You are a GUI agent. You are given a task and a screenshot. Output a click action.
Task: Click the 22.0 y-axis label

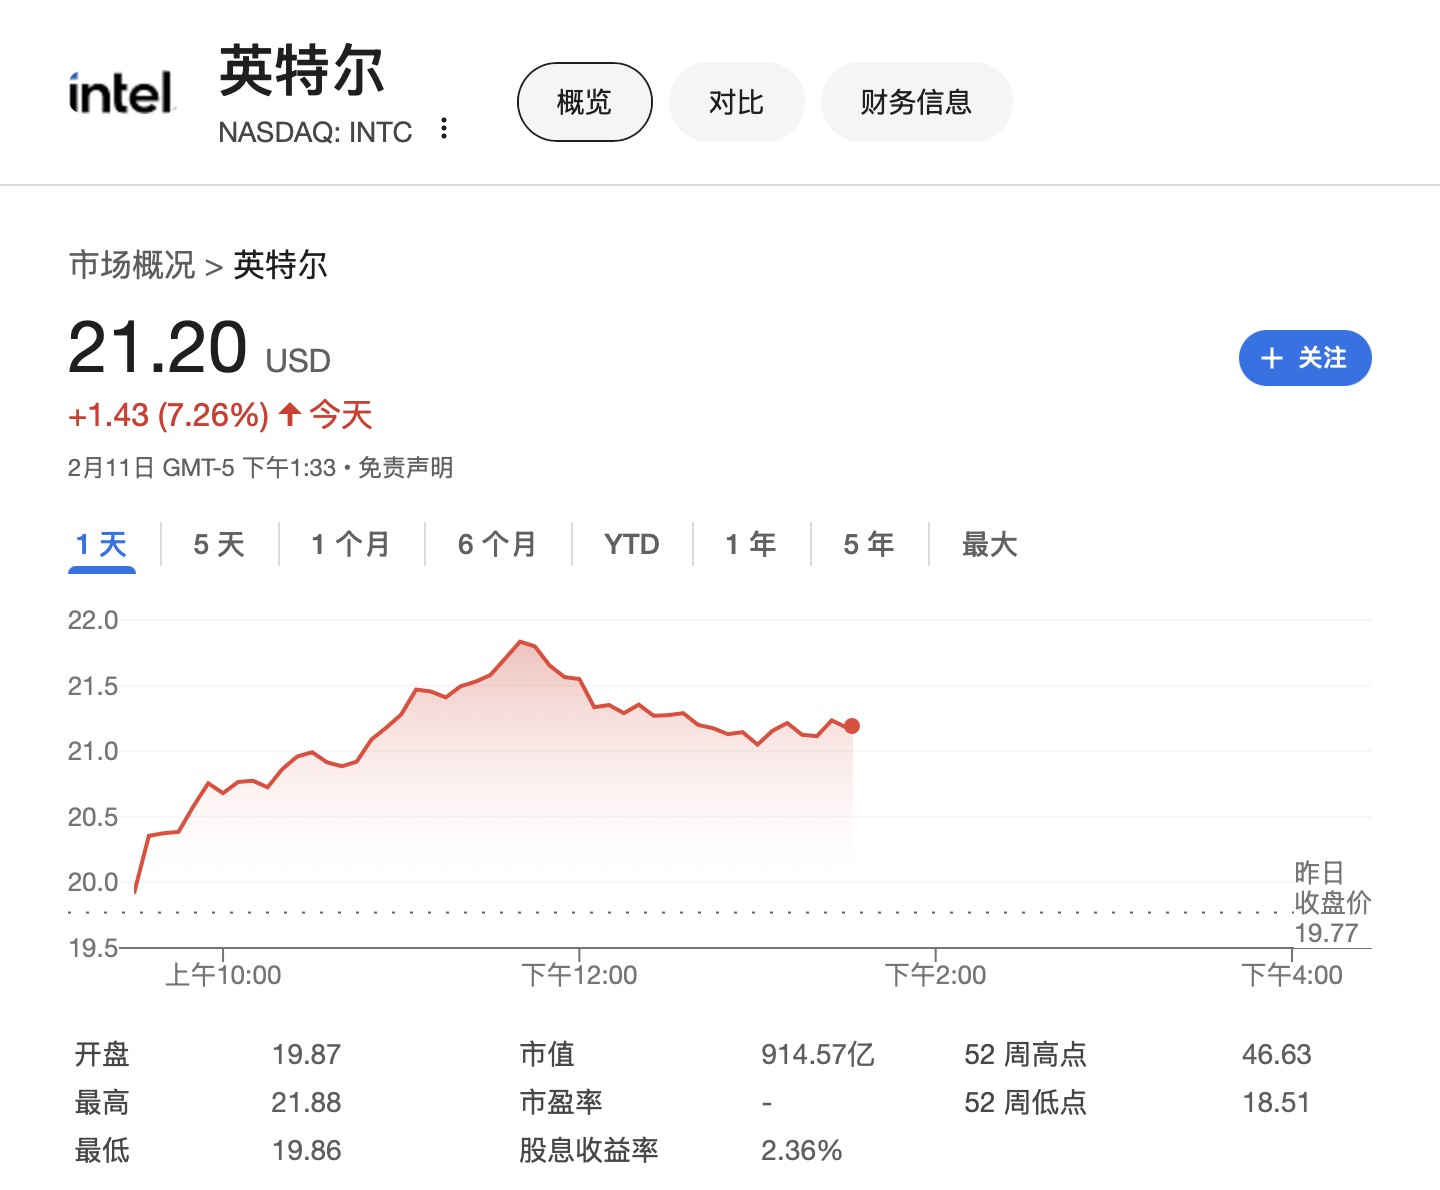(x=93, y=620)
